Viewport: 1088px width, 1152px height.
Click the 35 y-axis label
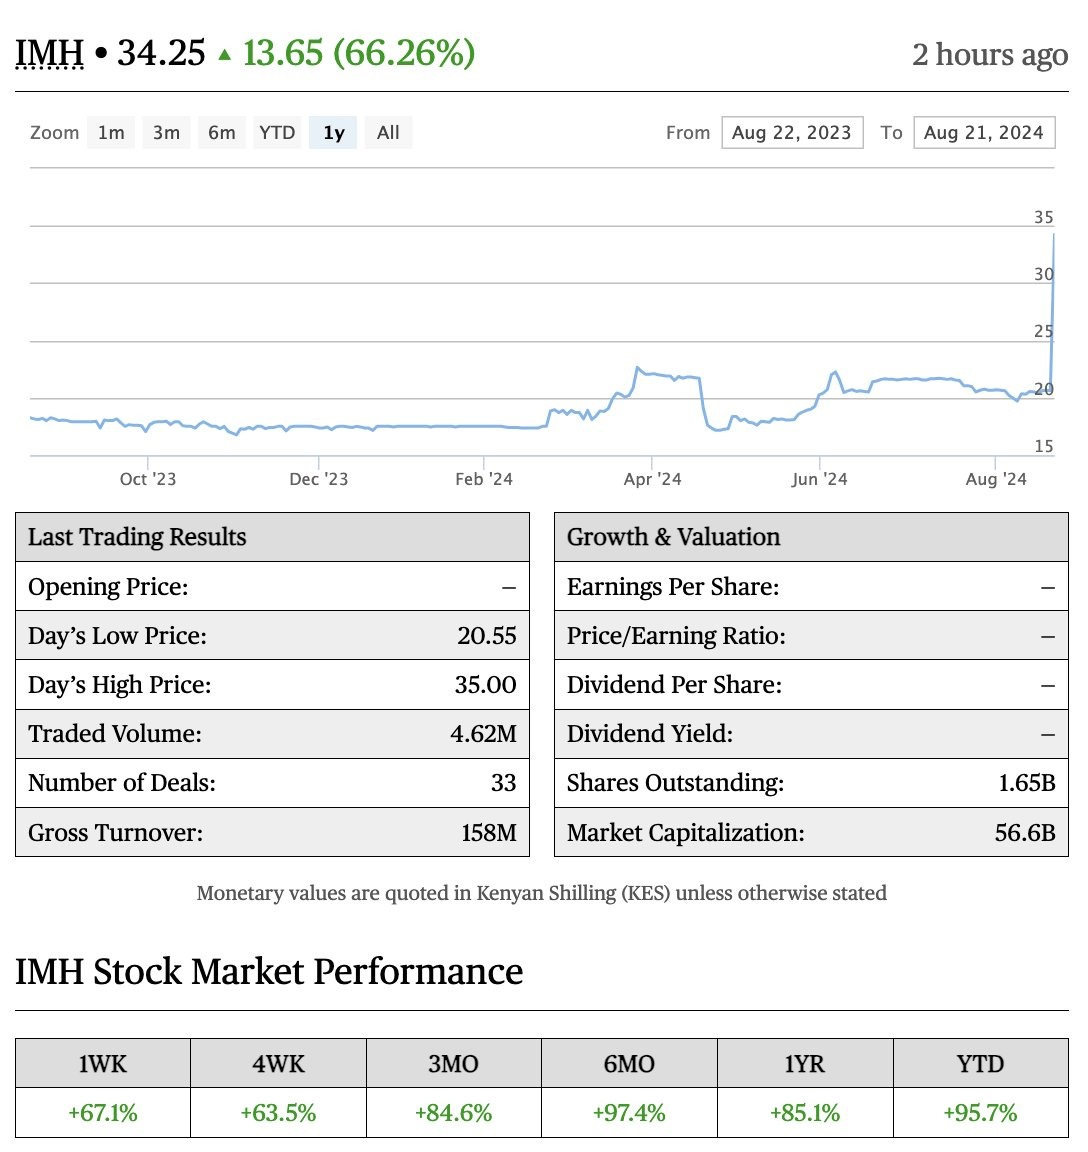(1043, 217)
